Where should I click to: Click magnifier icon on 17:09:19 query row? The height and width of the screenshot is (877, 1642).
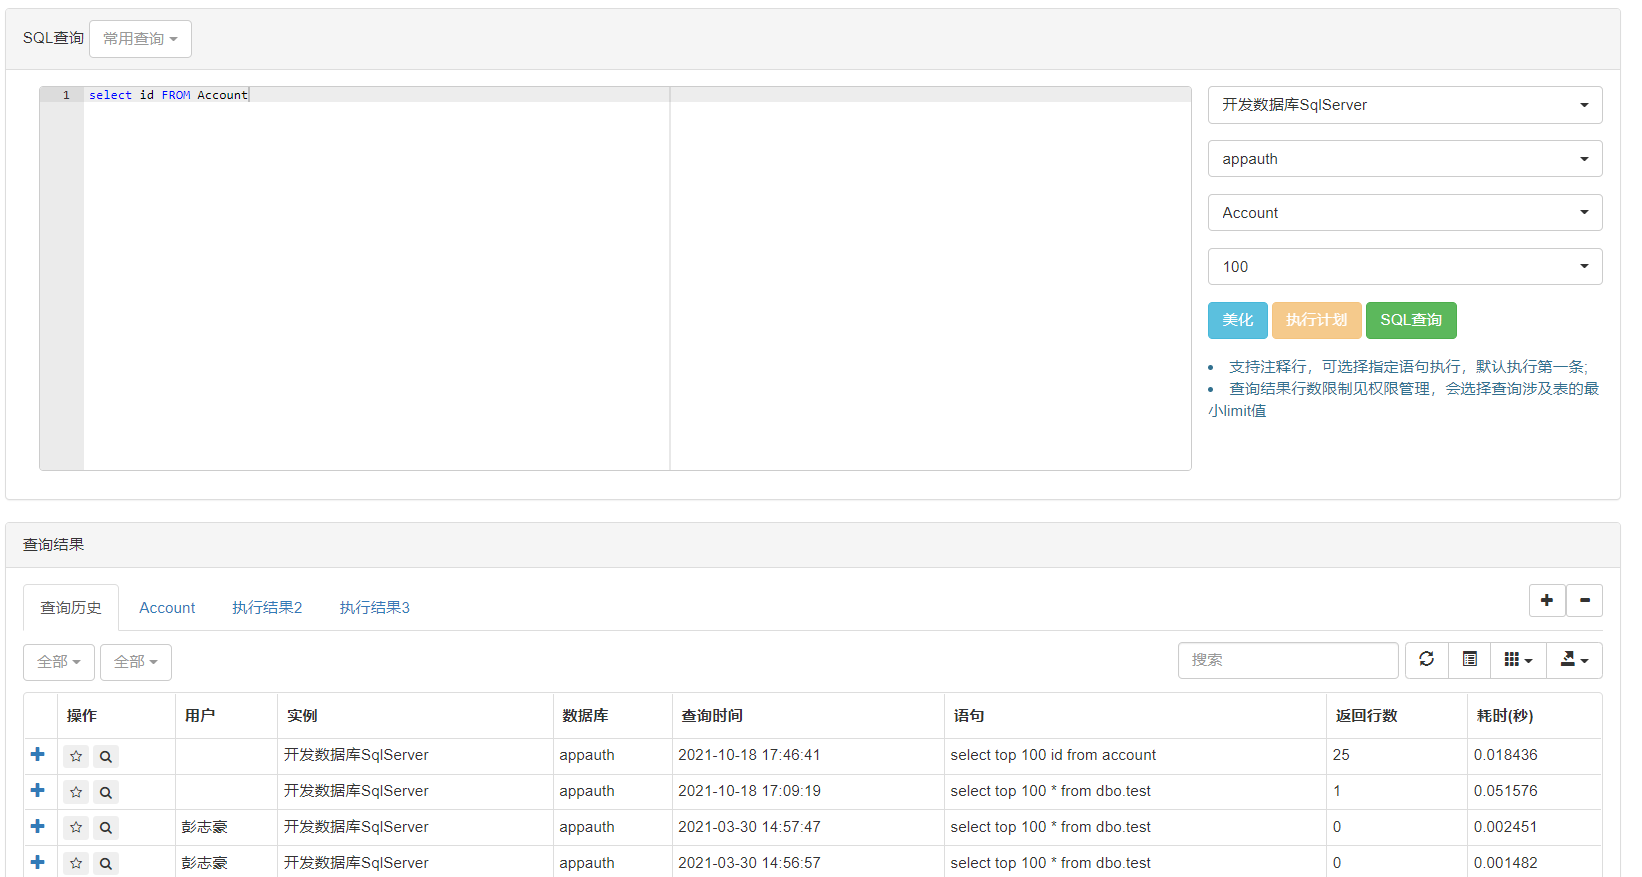click(106, 792)
